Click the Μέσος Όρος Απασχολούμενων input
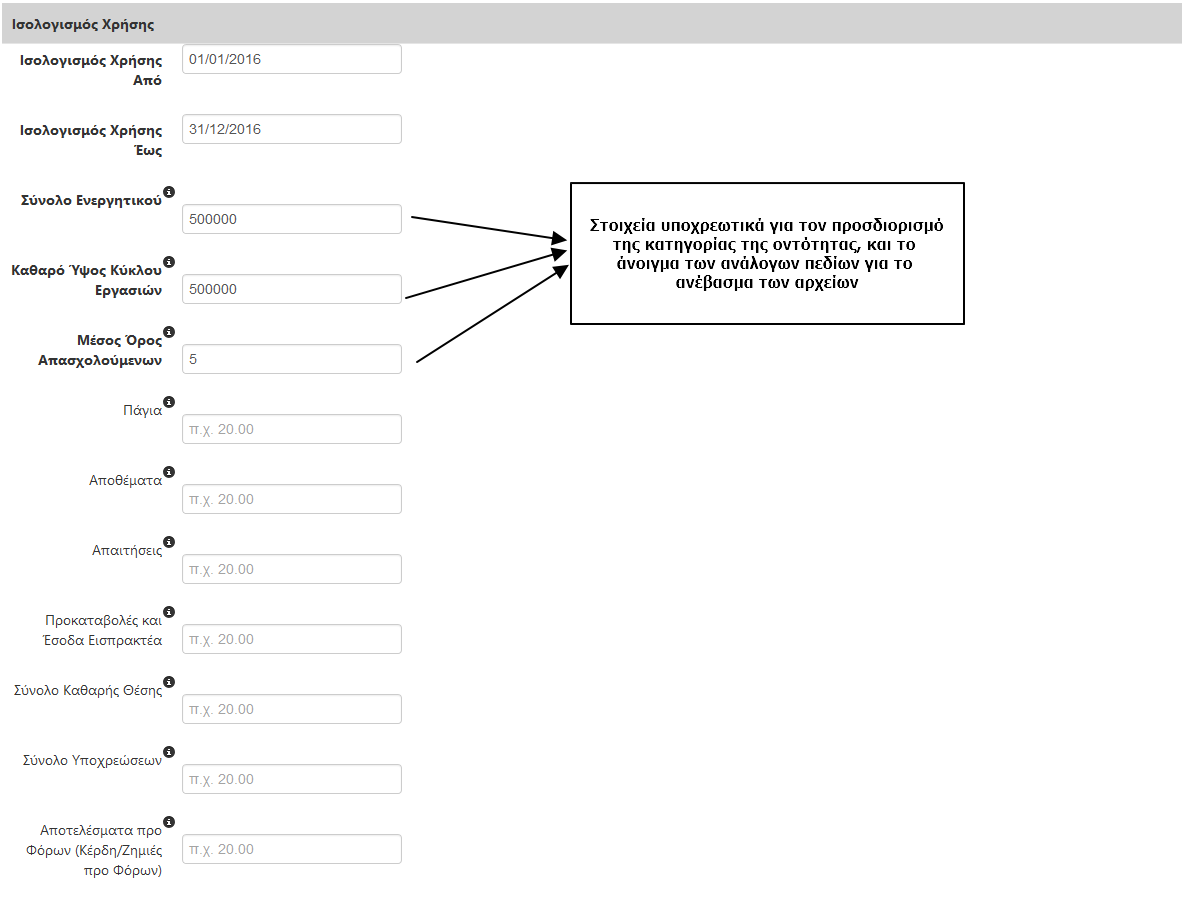Screen dimensions: 1185x902 pyautogui.click(x=291, y=359)
